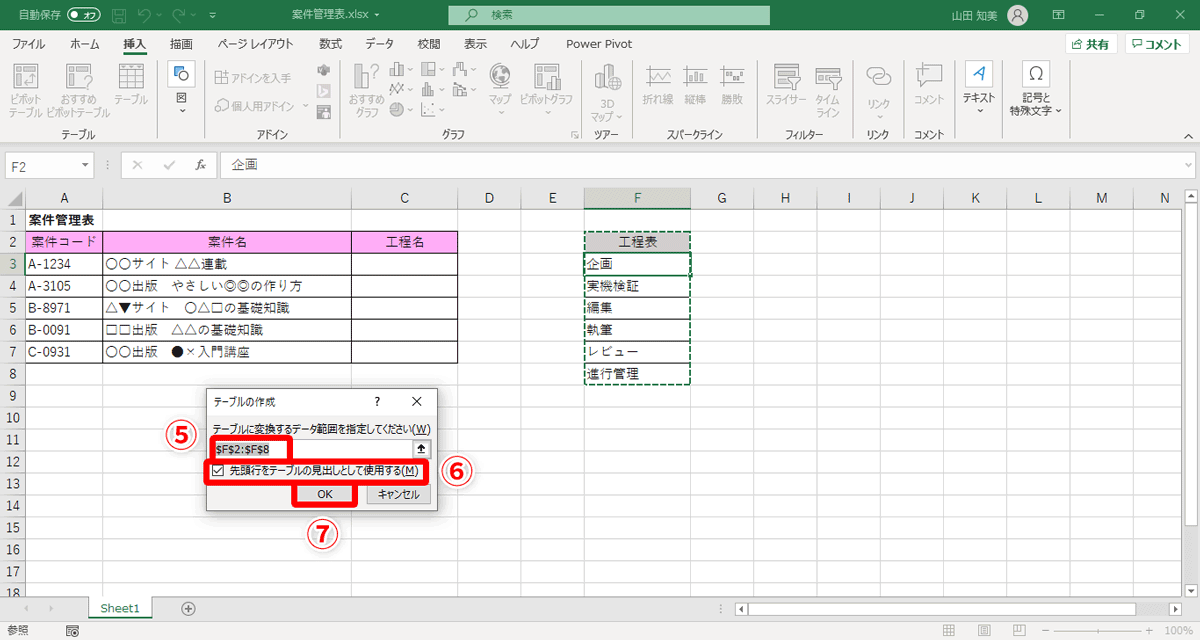Screen dimensions: 1200x640
Task: Click OK in the テーブルの作成 dialog
Action: (x=325, y=494)
